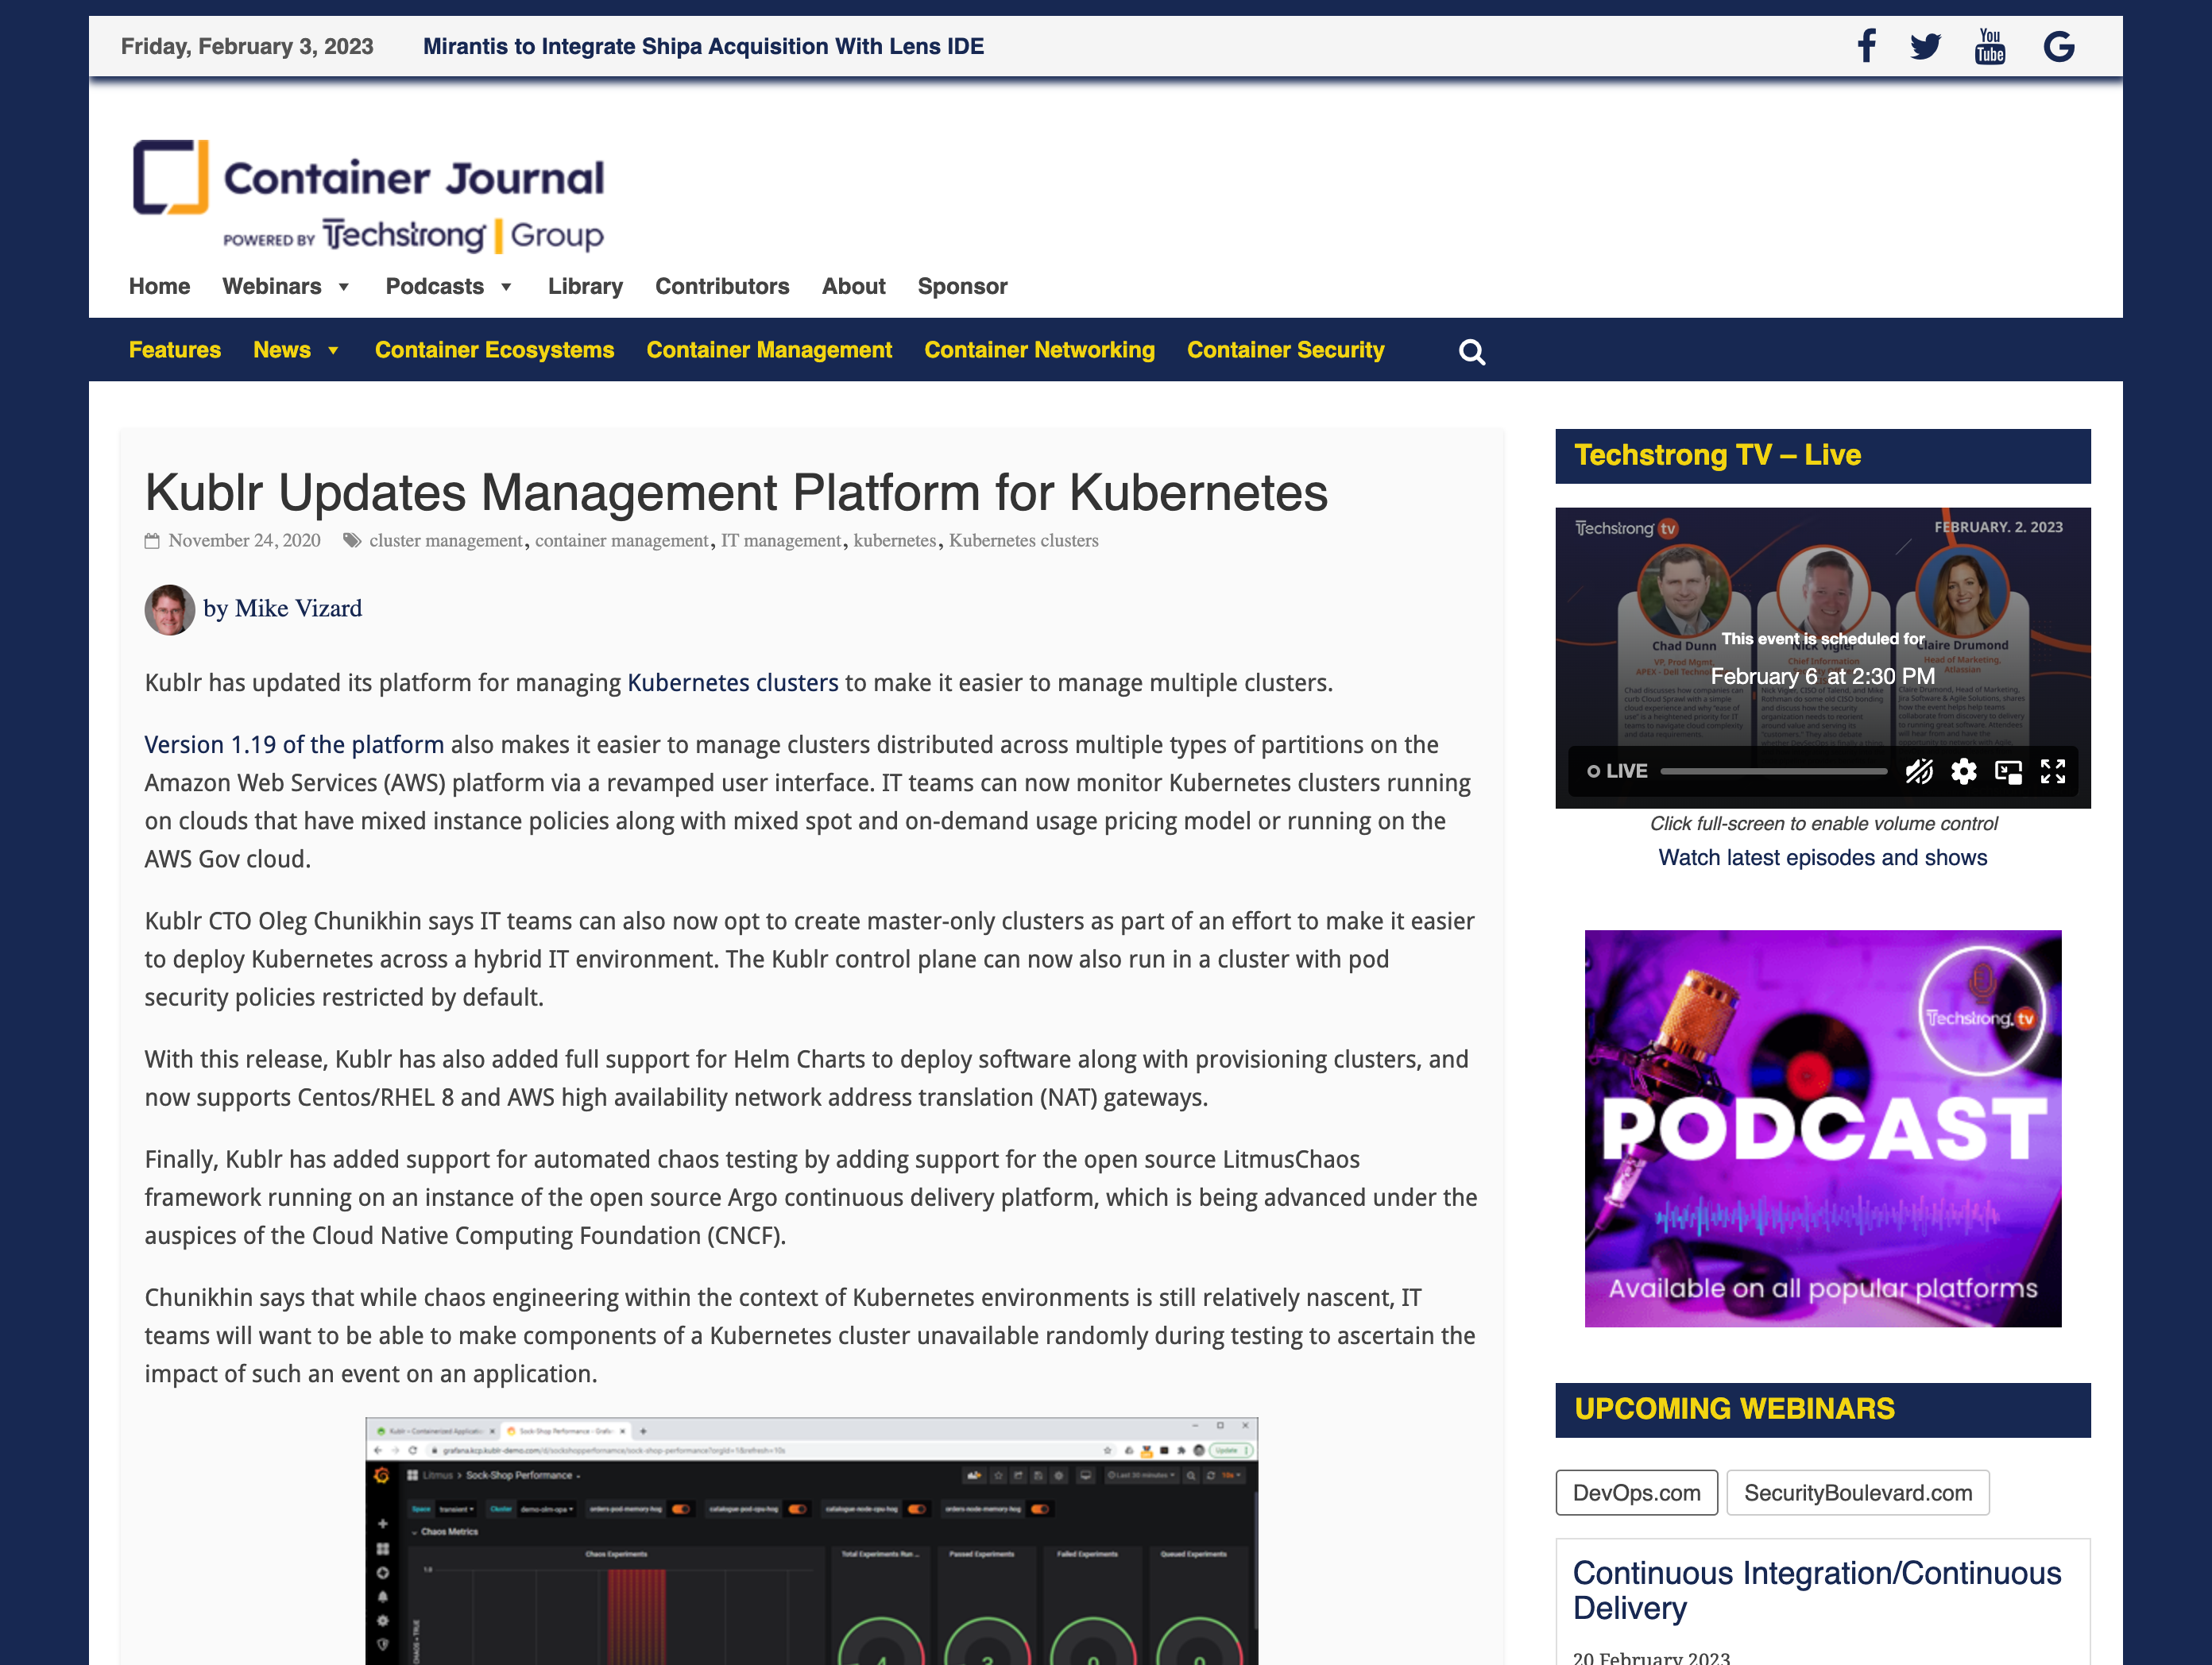2212x1665 pixels.
Task: Click the Kubernetes clusters tag in metadata
Action: click(1024, 541)
